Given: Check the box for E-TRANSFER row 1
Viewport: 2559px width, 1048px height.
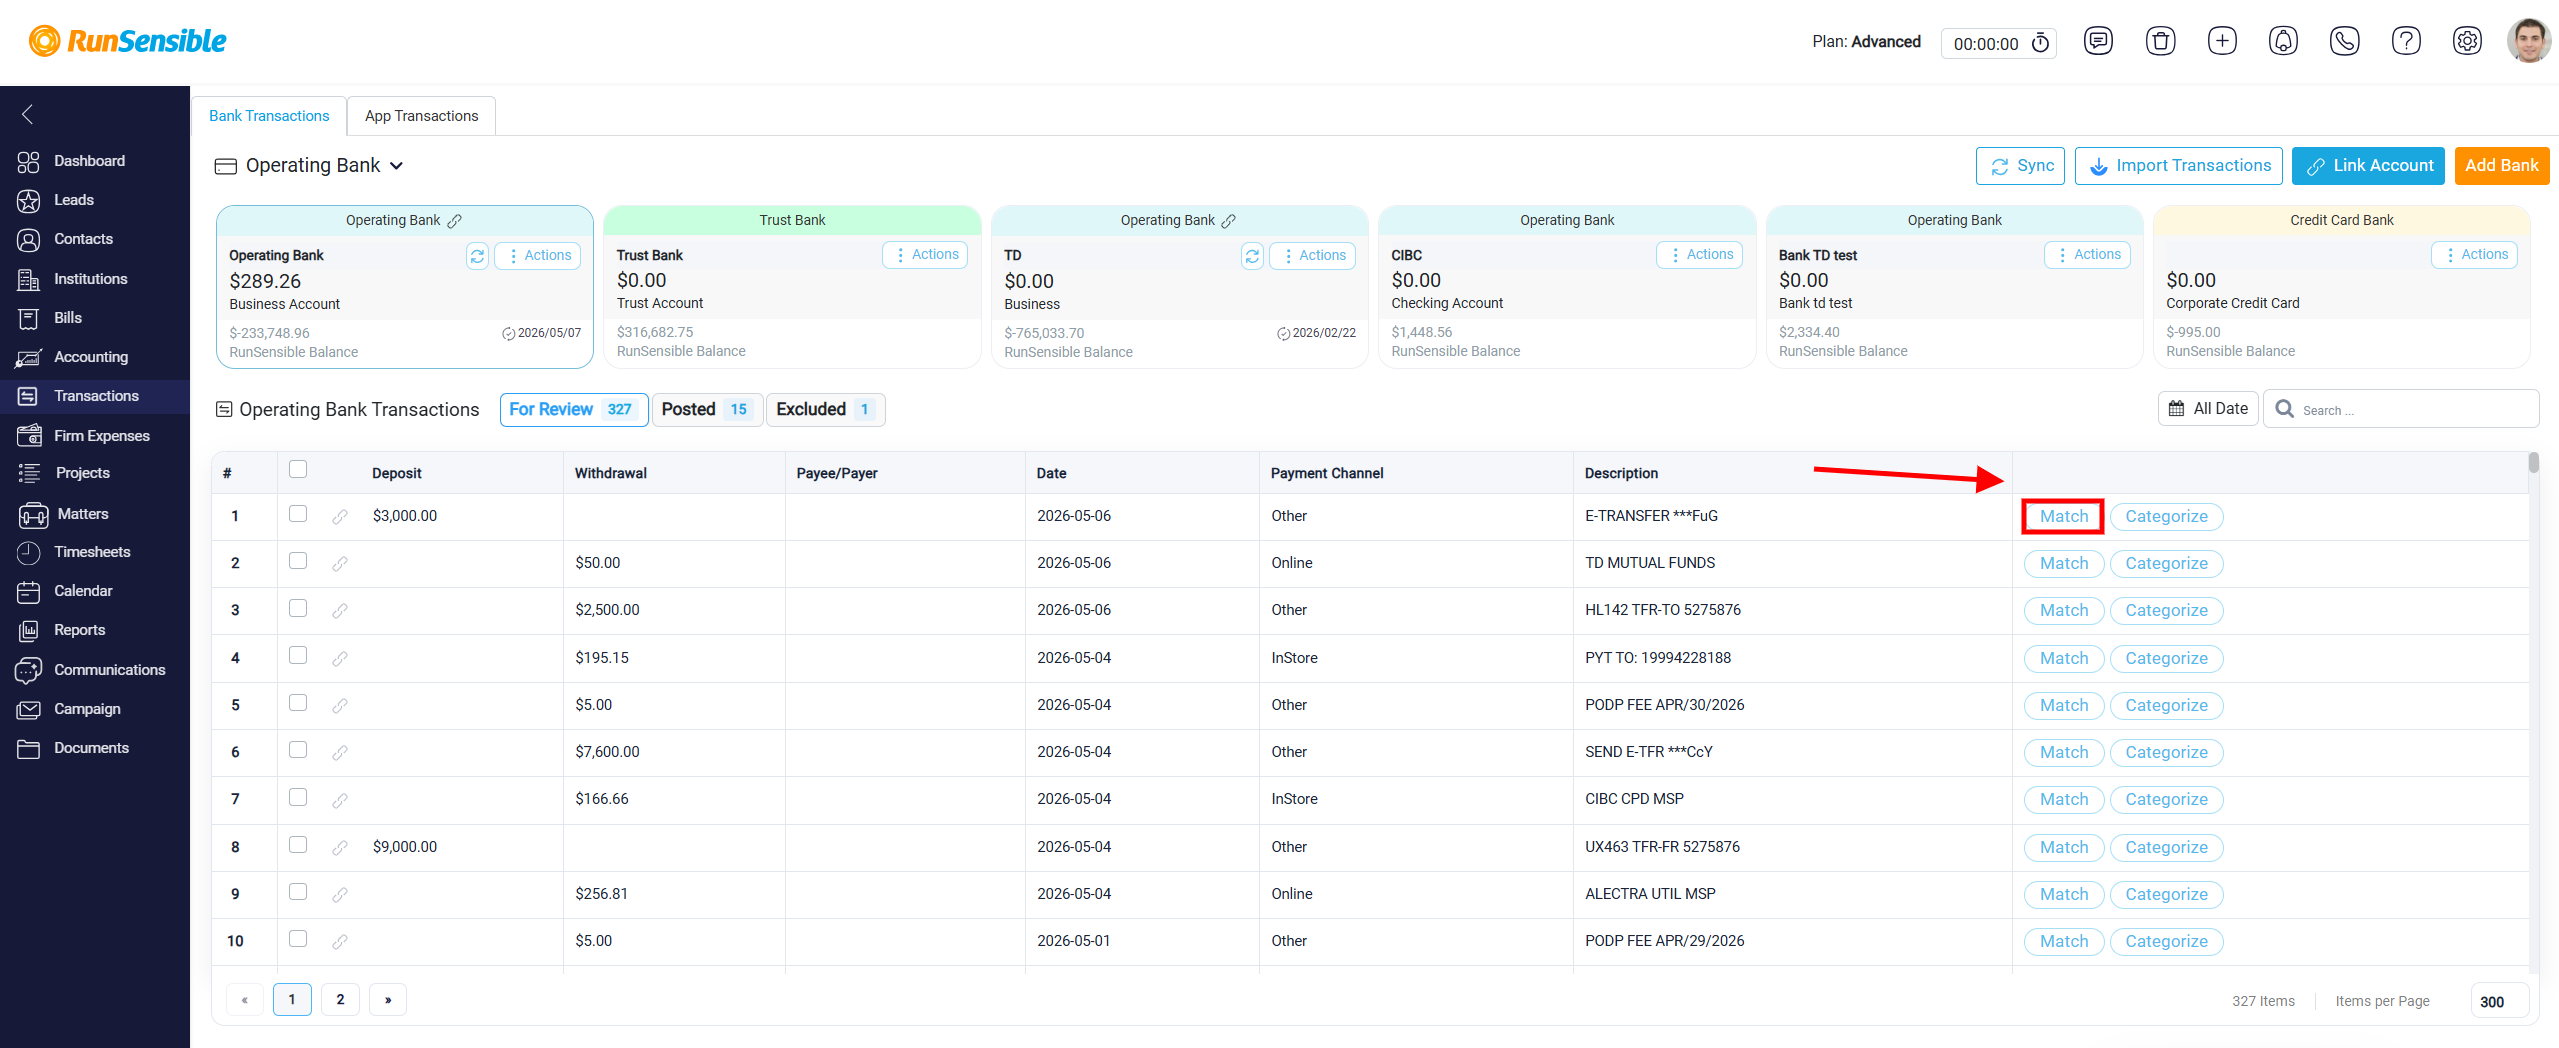Looking at the screenshot, I should pyautogui.click(x=298, y=514).
